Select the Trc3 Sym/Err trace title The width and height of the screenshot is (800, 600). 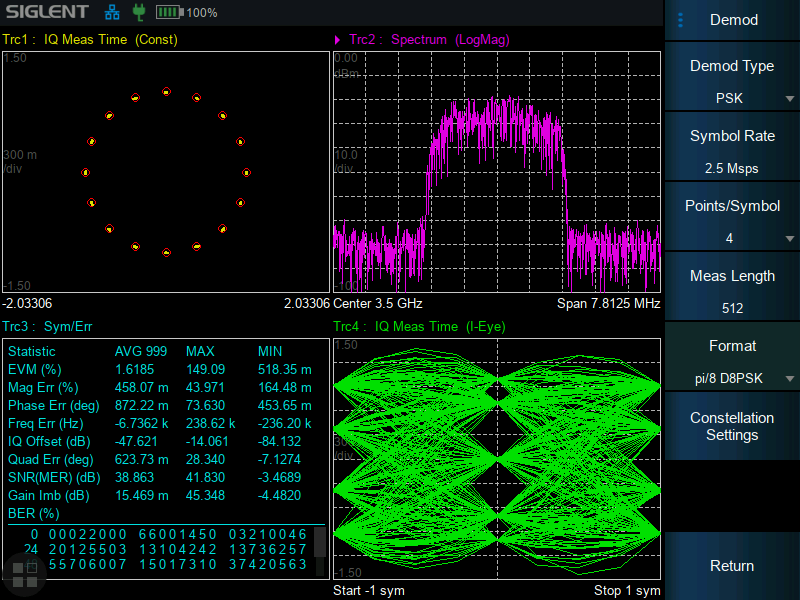[x=48, y=326]
